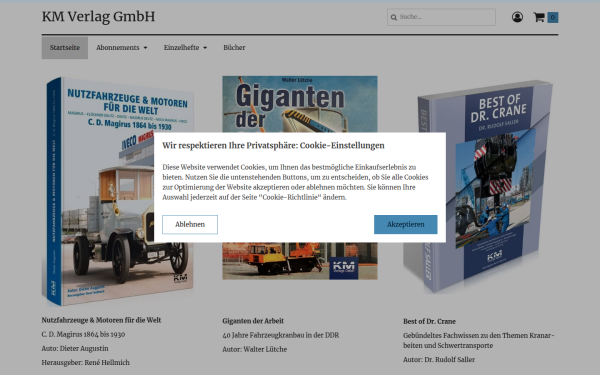Click text 'Auto: Dieter Augustin'
The width and height of the screenshot is (600, 375).
(75, 349)
